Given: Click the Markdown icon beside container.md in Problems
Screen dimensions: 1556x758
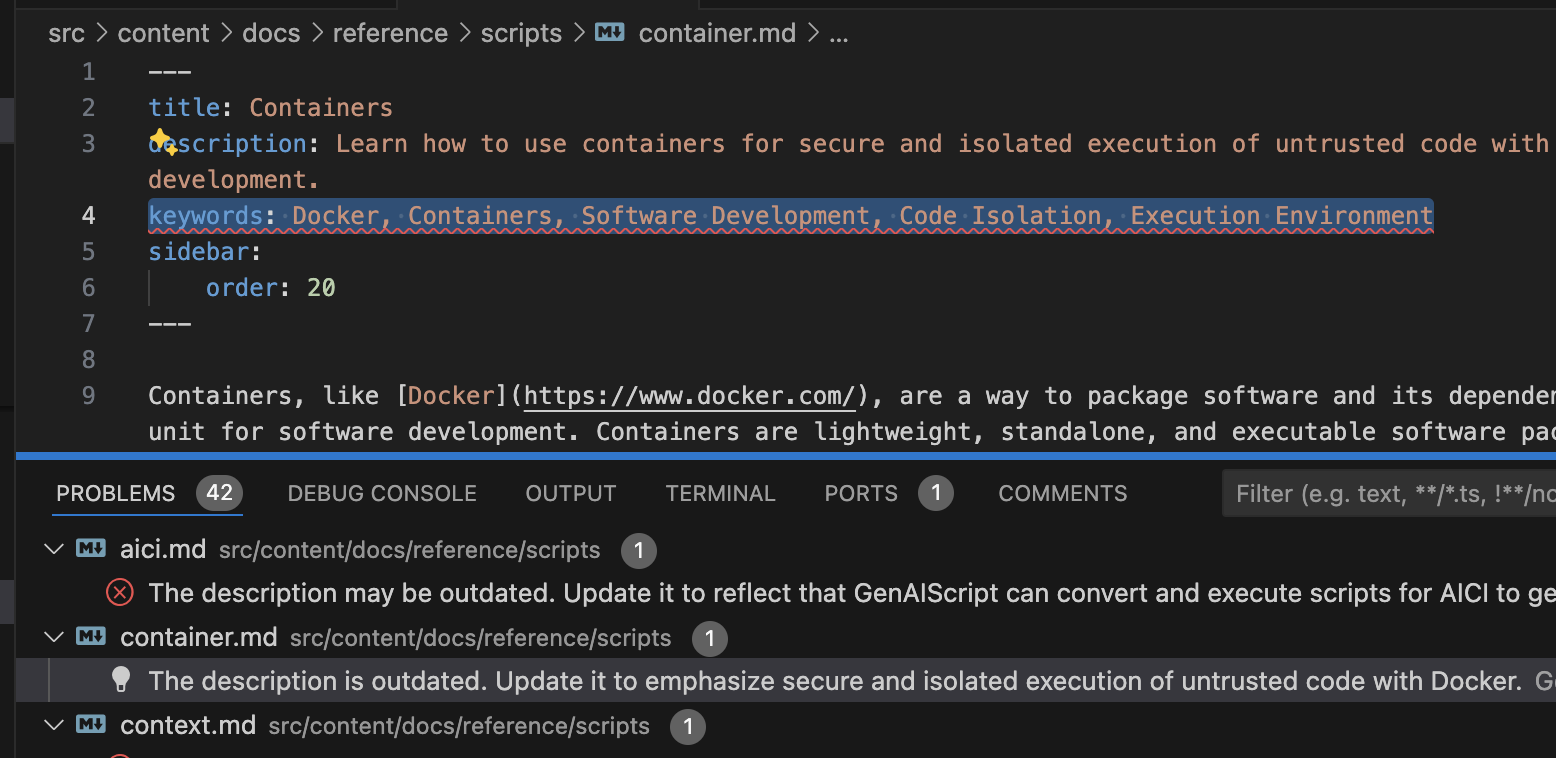Looking at the screenshot, I should [91, 637].
